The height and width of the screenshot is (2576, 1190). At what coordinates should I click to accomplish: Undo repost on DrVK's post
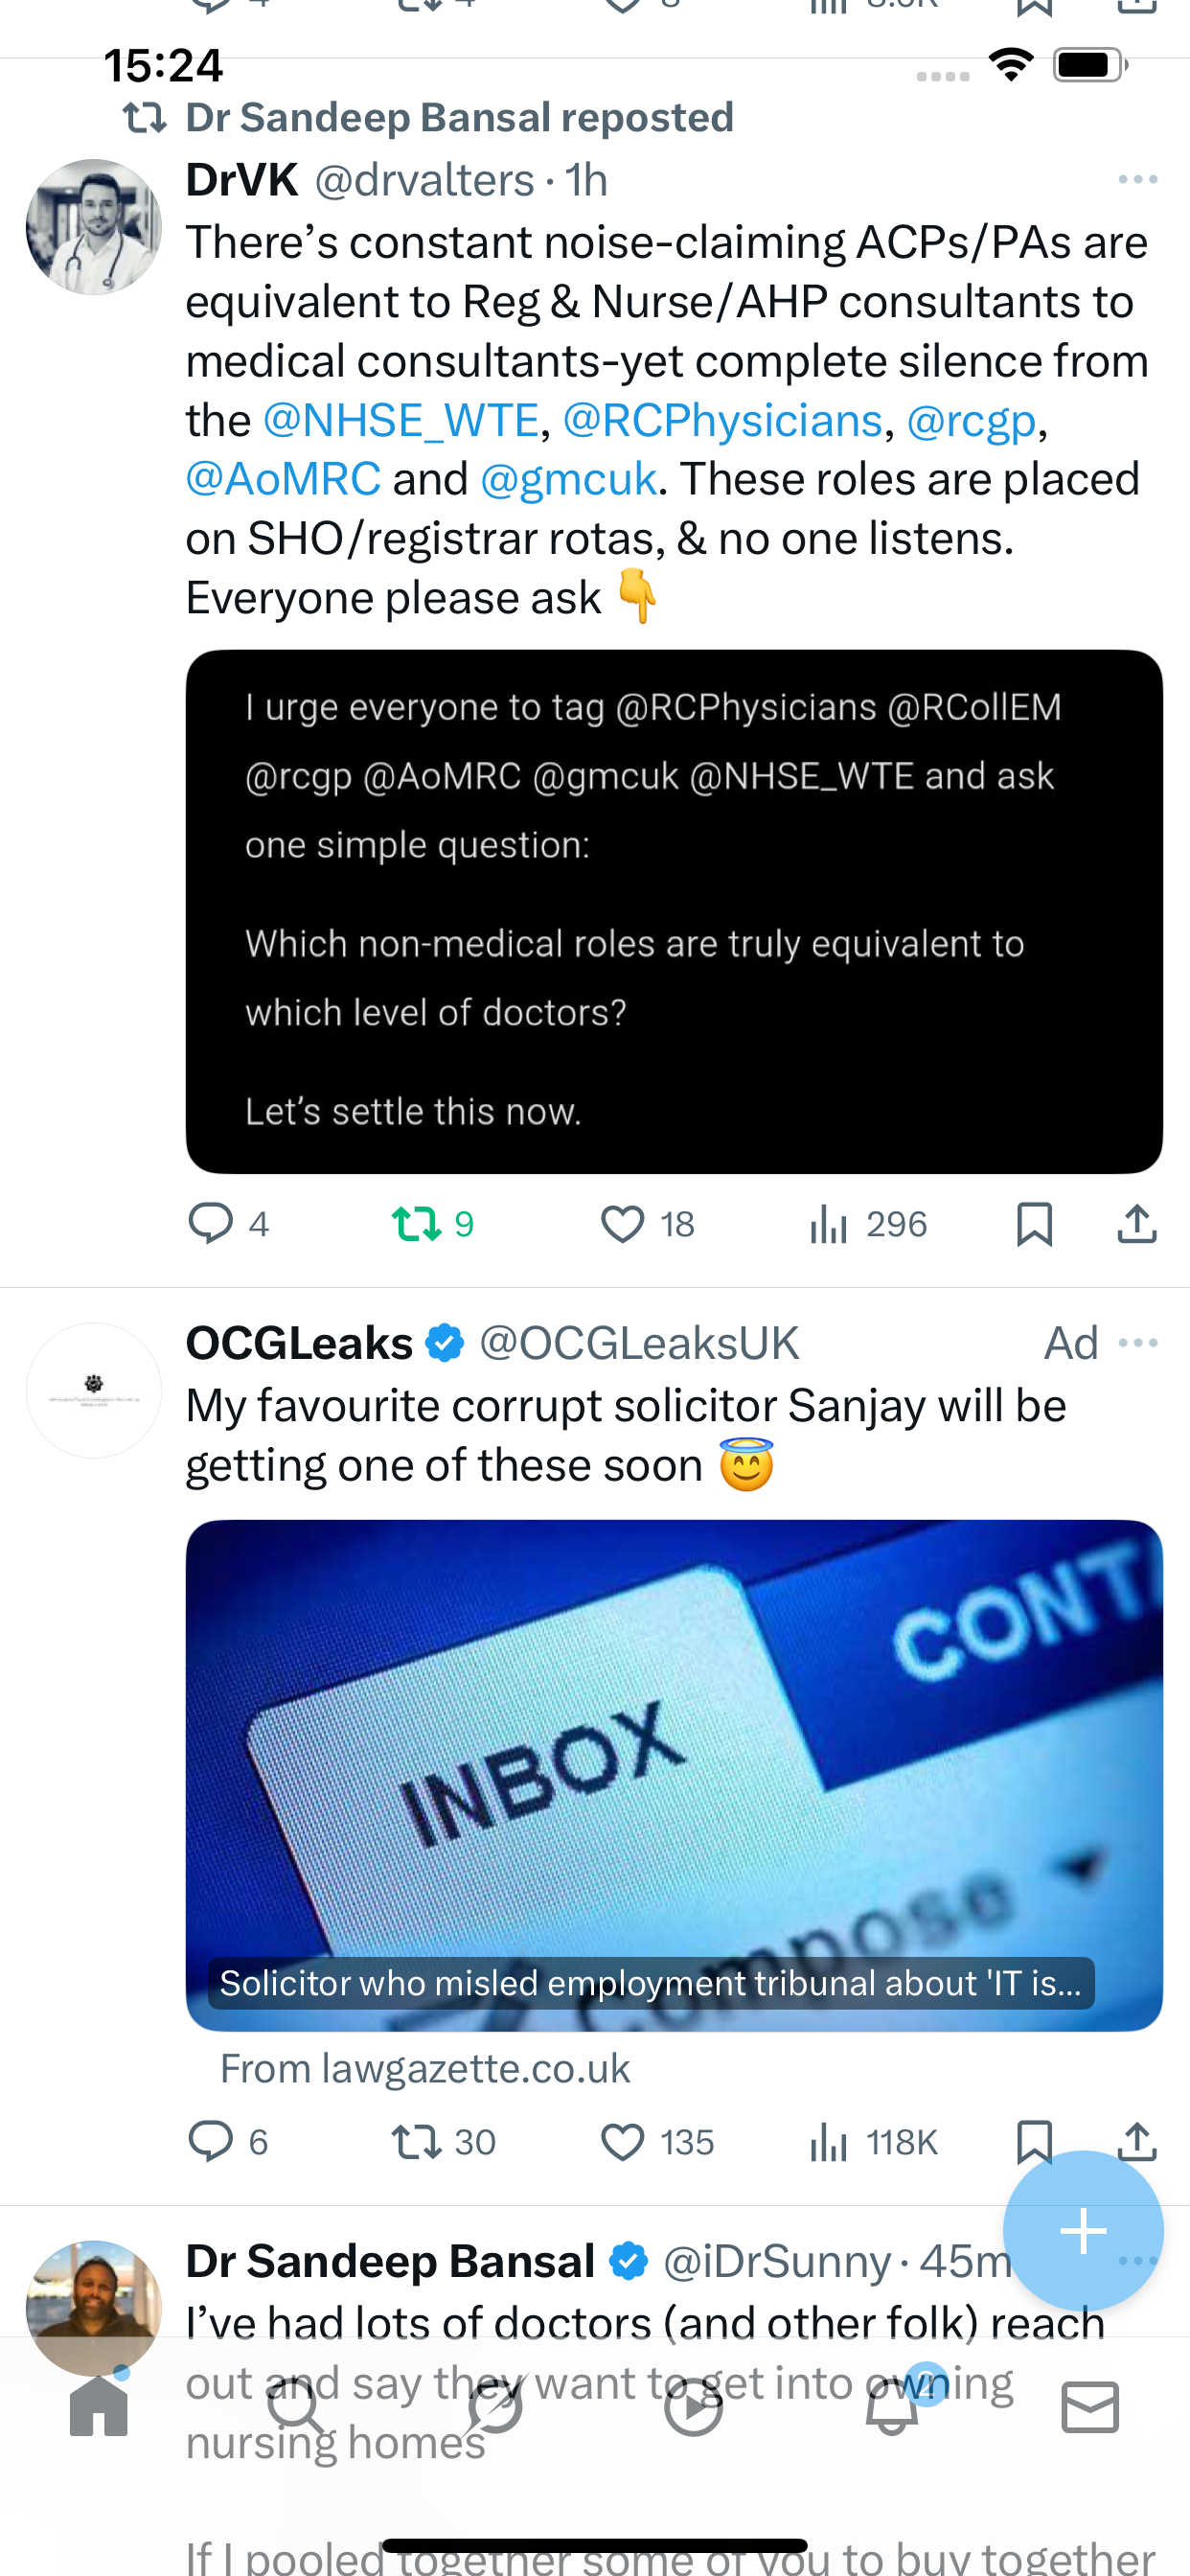pyautogui.click(x=417, y=1223)
